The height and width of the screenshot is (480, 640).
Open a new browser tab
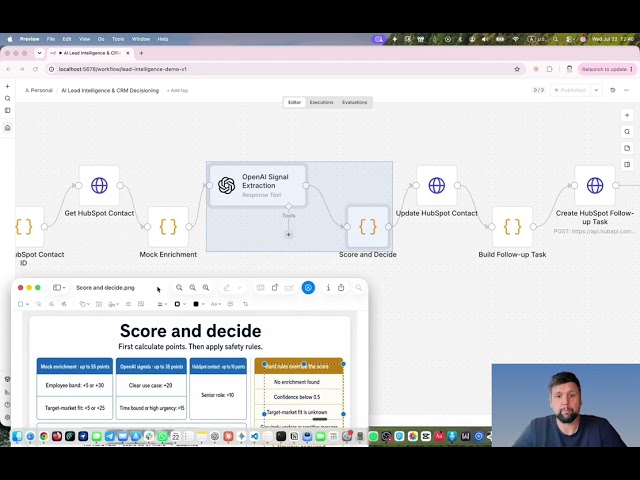coord(141,53)
